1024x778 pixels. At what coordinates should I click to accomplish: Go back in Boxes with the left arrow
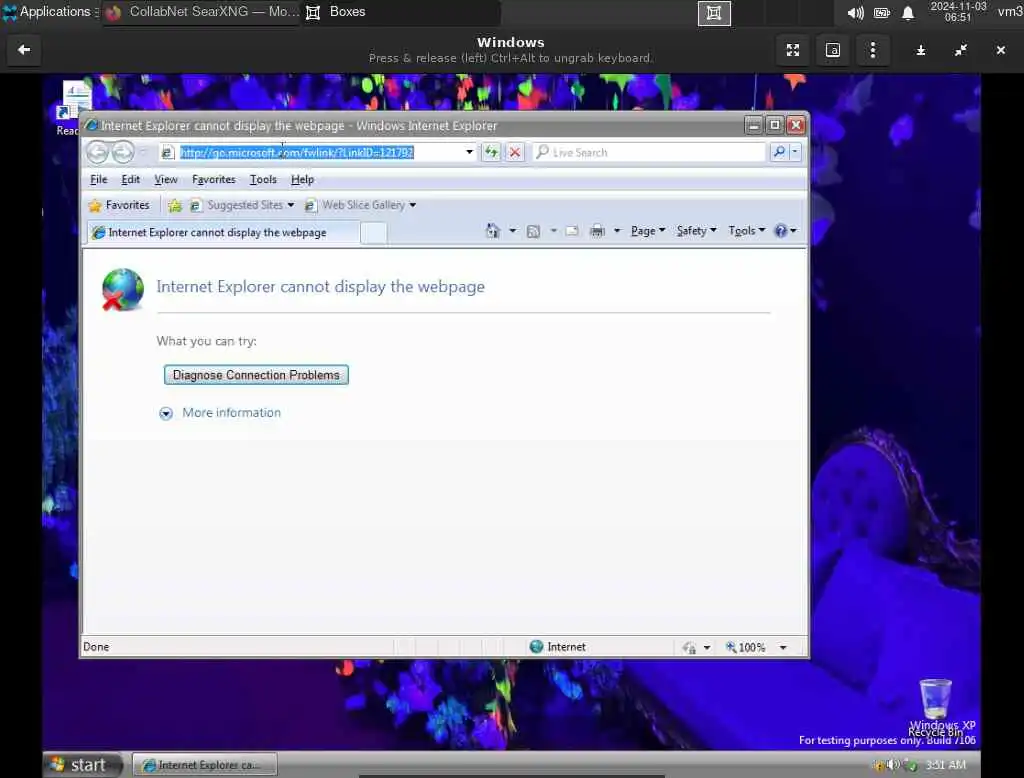coord(24,50)
